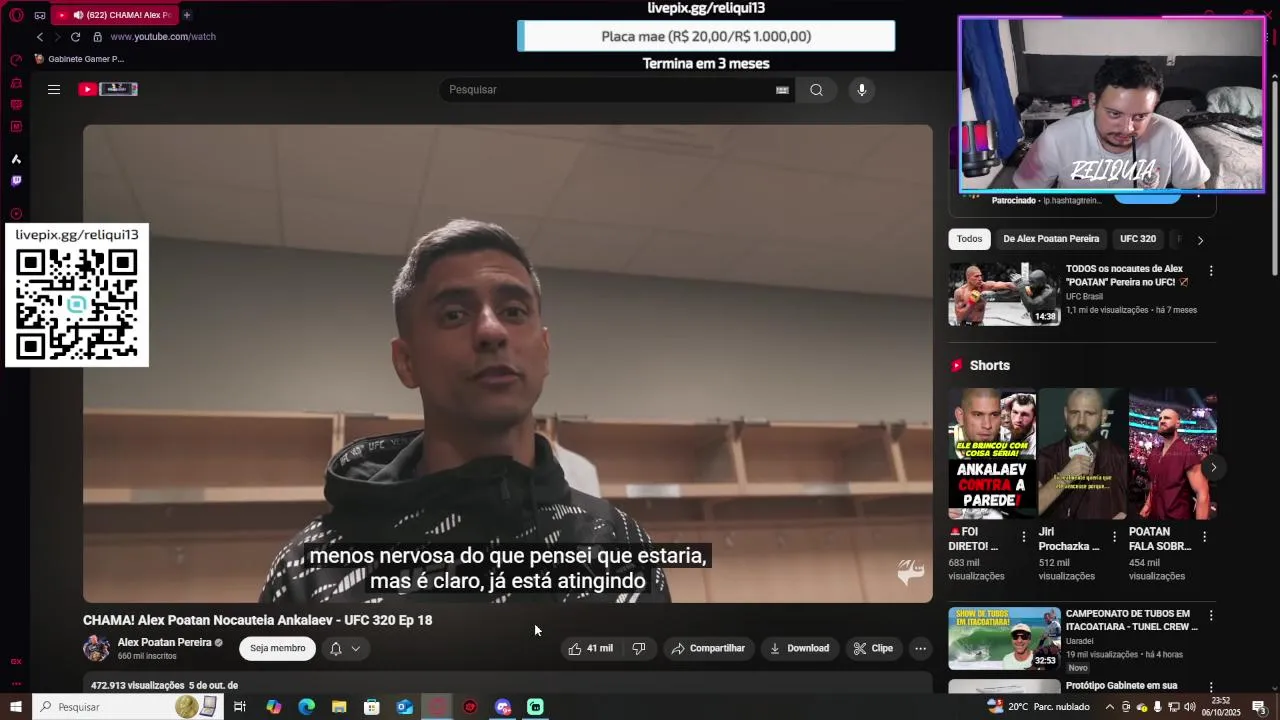The image size is (1280, 720).
Task: Show next Shorts with right arrow
Action: click(1213, 468)
